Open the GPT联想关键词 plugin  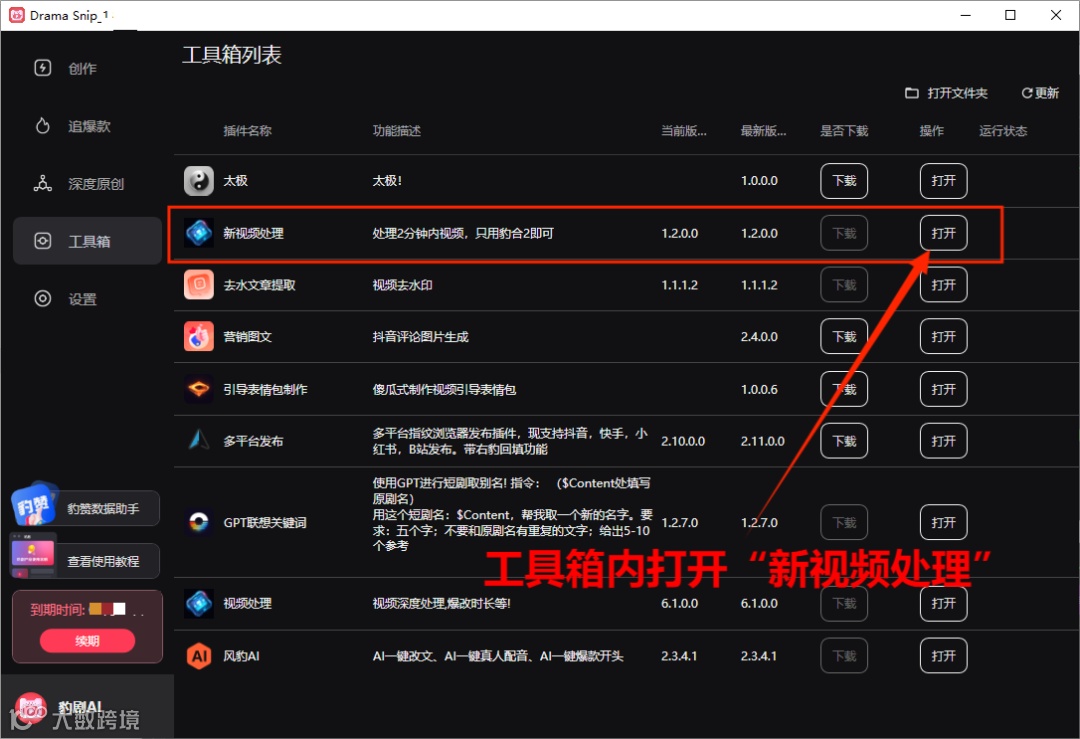(944, 522)
